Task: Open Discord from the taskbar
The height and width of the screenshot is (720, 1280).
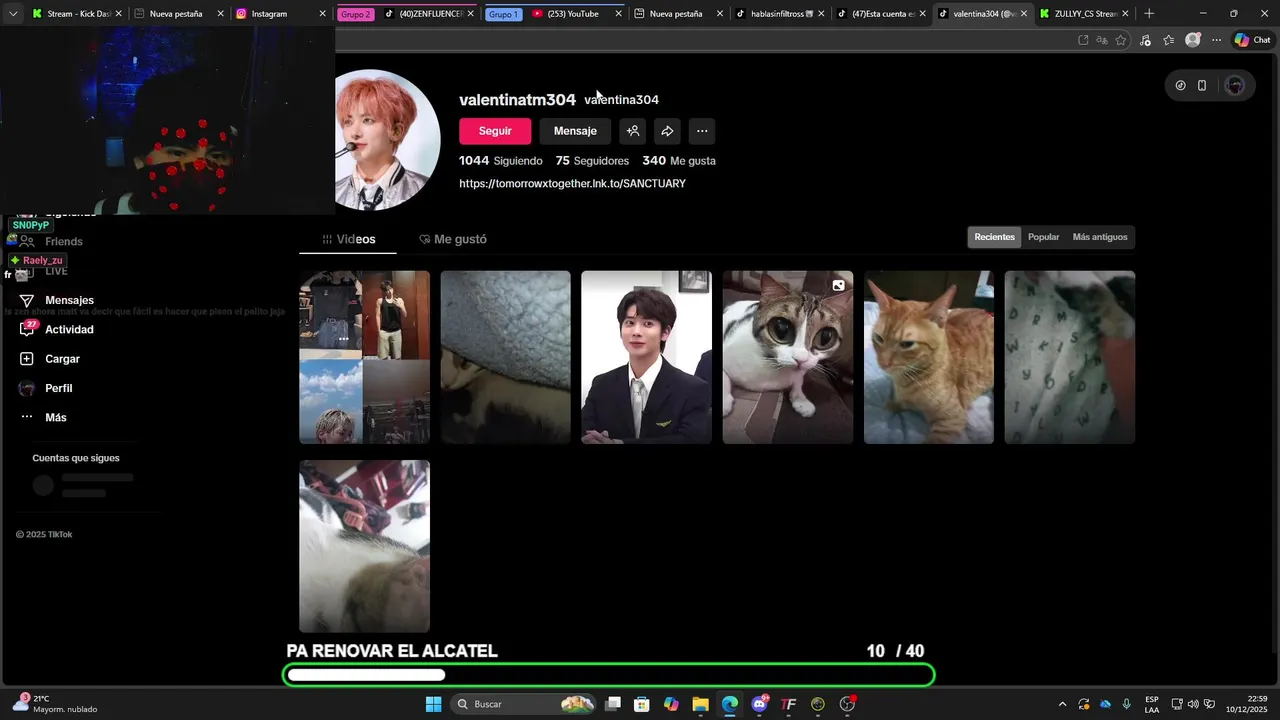Action: pyautogui.click(x=759, y=704)
